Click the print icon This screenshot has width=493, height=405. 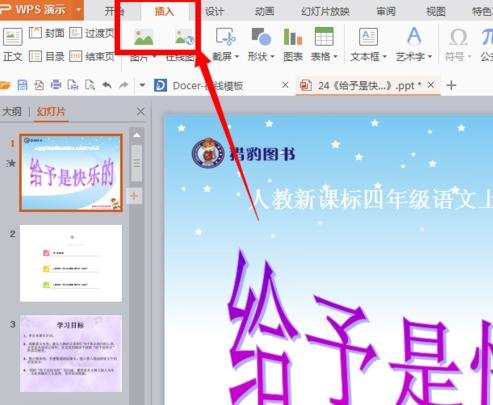[x=56, y=85]
